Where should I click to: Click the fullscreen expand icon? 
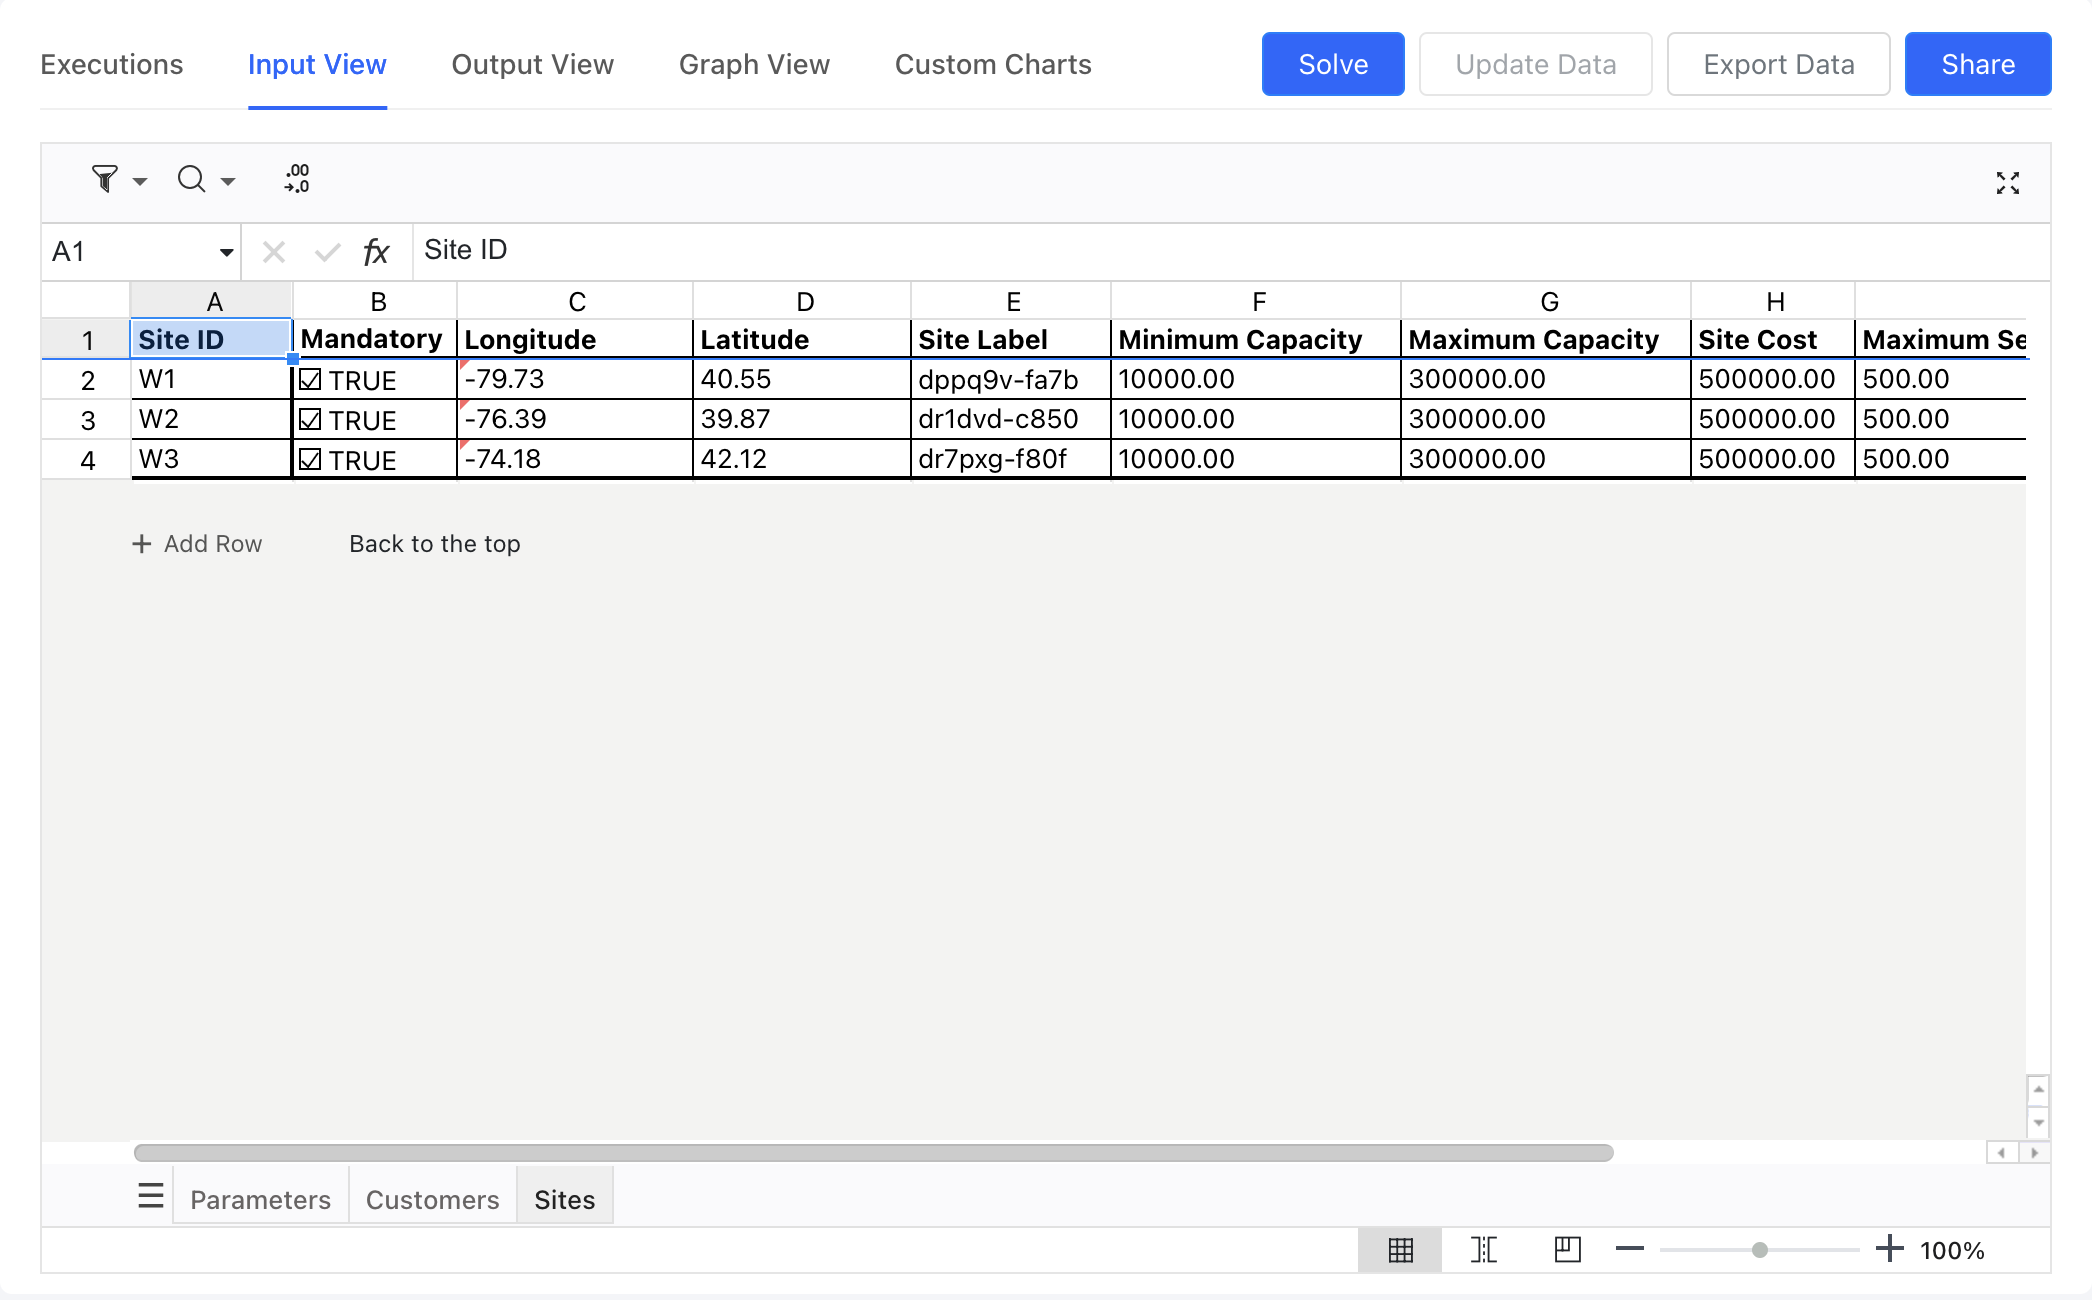click(2007, 183)
